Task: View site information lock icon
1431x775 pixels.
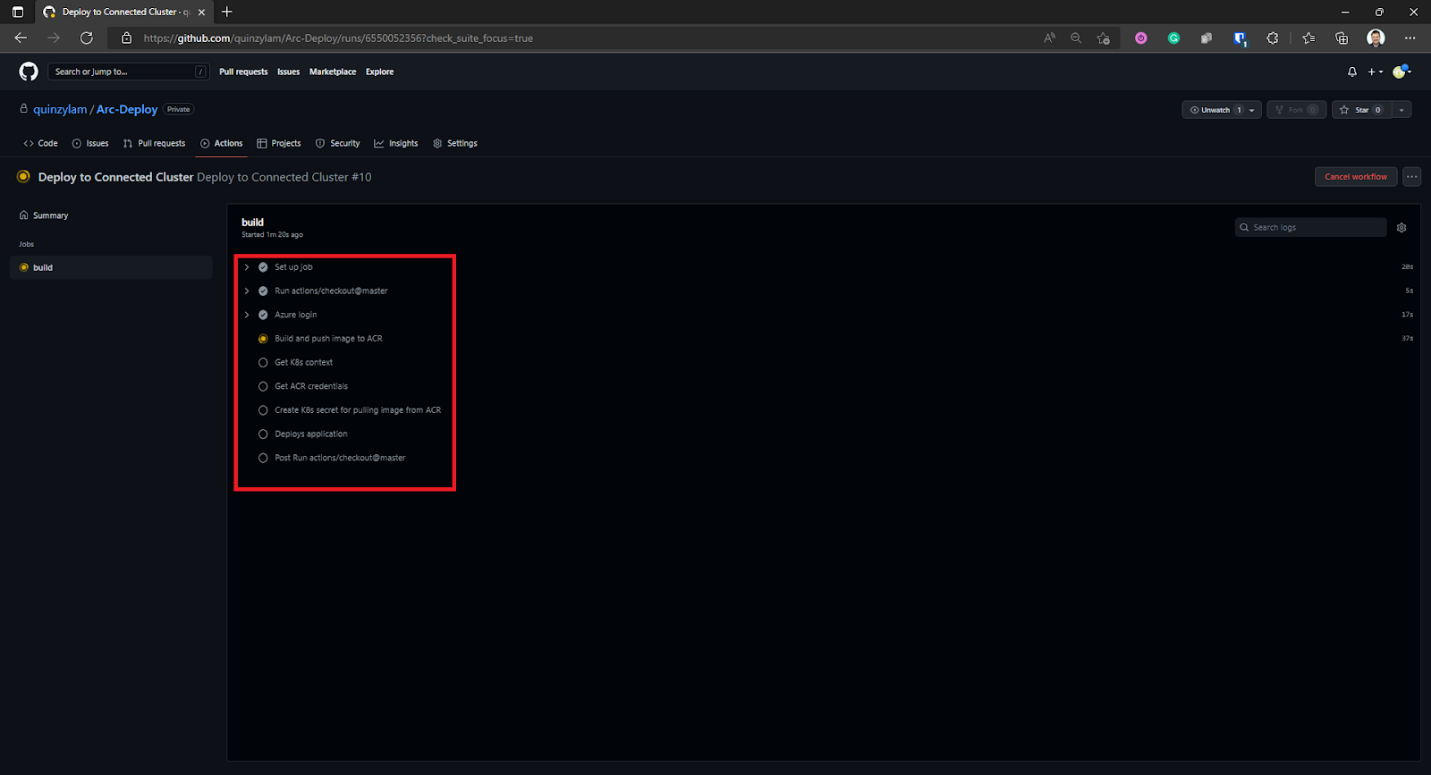Action: [x=126, y=38]
